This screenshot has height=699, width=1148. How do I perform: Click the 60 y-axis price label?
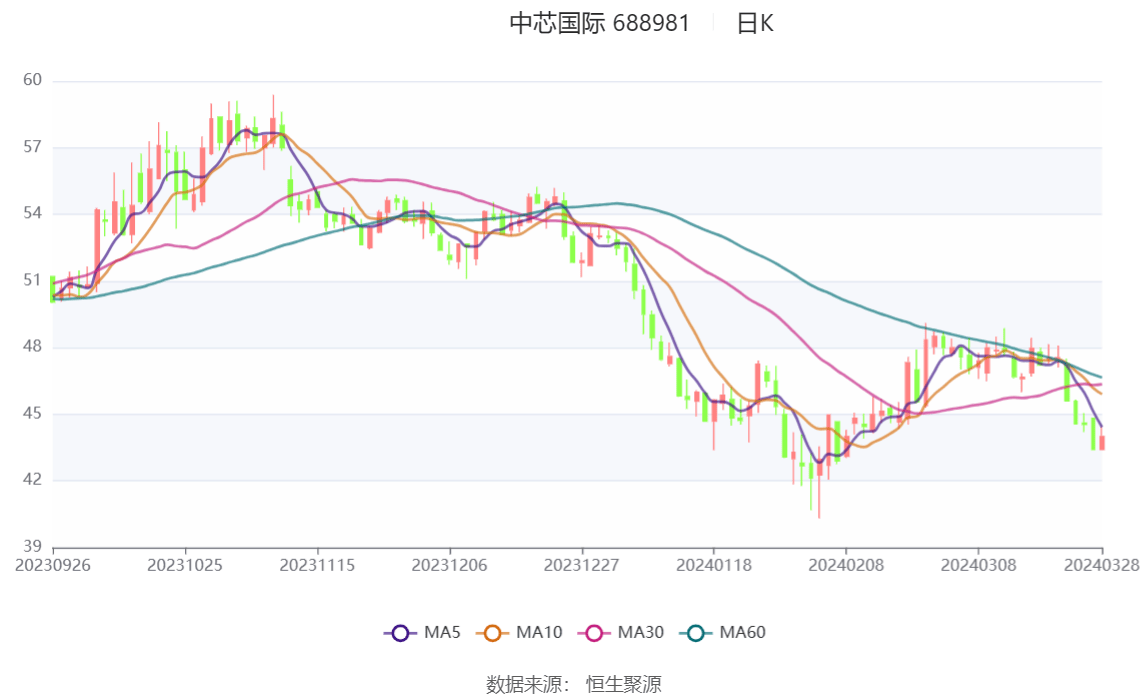(x=32, y=80)
